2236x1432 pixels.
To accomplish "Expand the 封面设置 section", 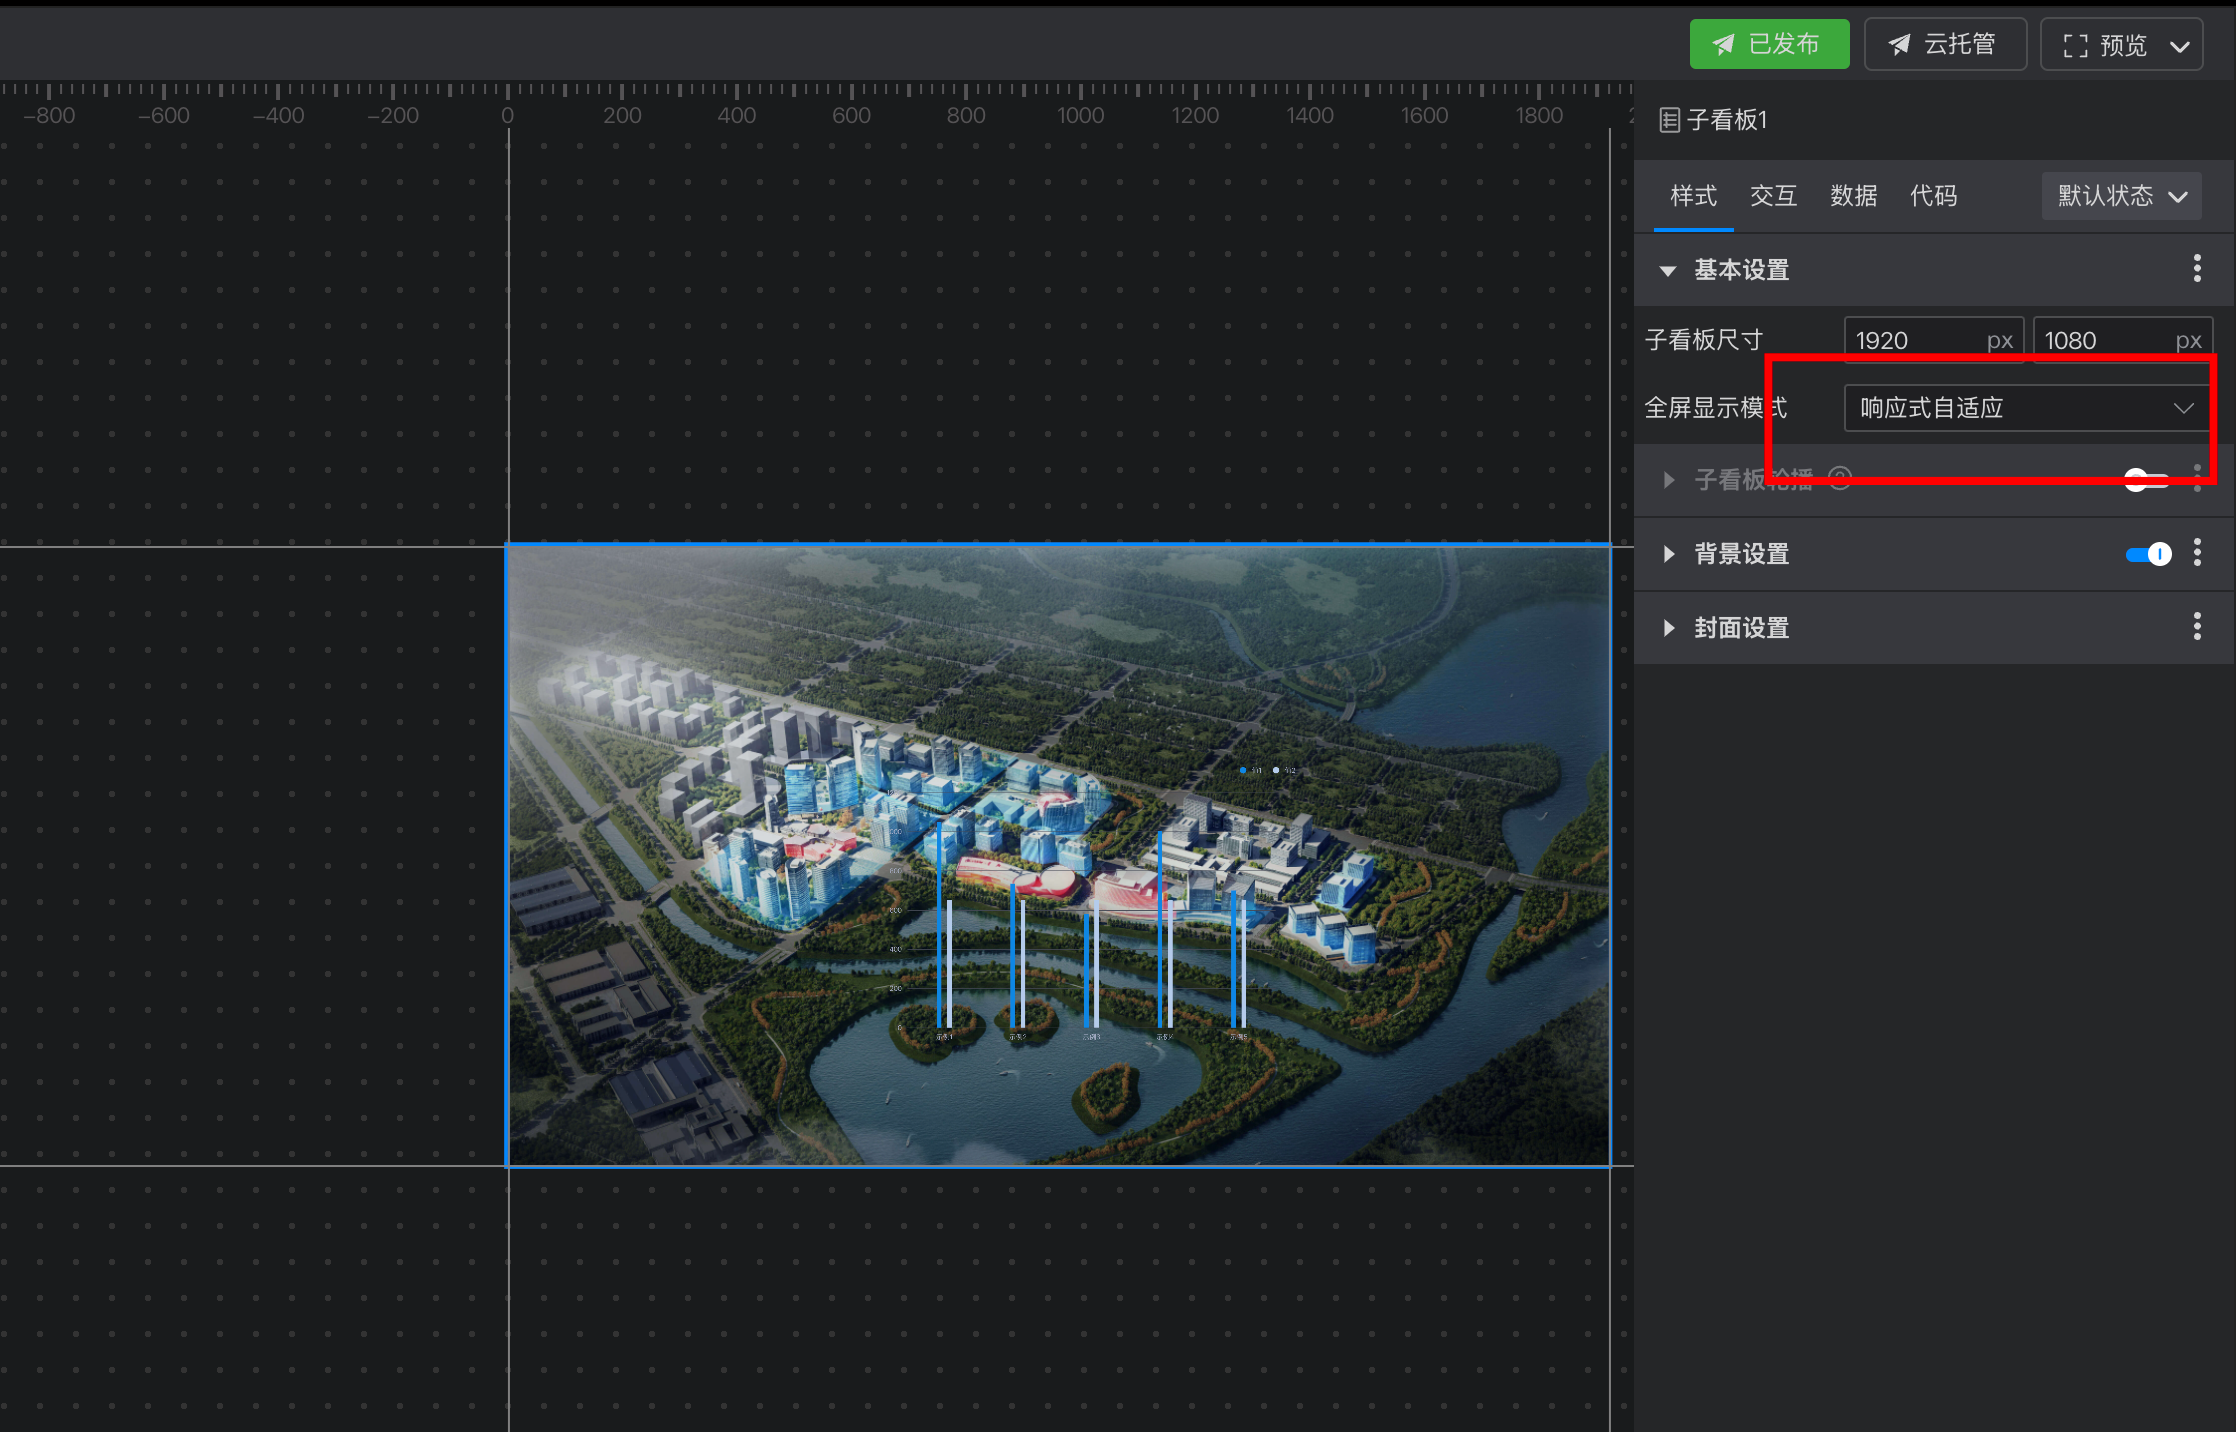I will [1668, 628].
